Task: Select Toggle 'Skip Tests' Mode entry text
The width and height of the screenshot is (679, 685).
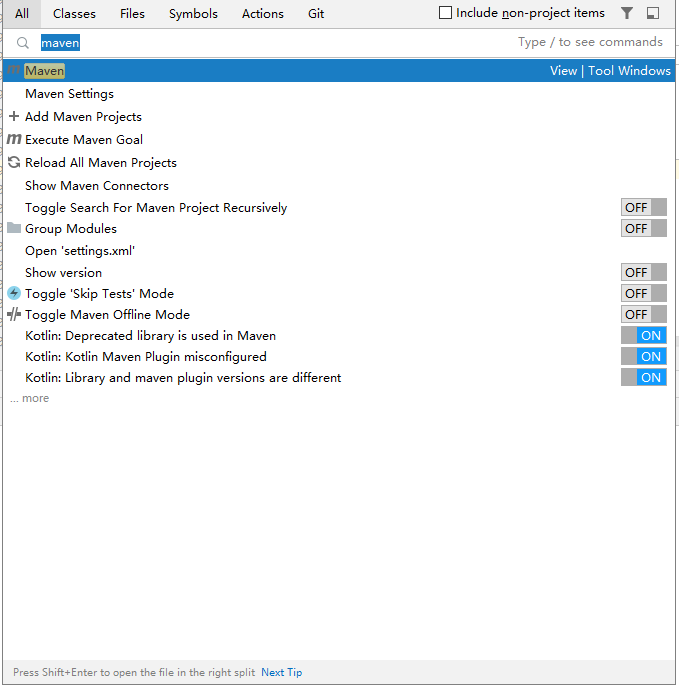Action: 100,294
